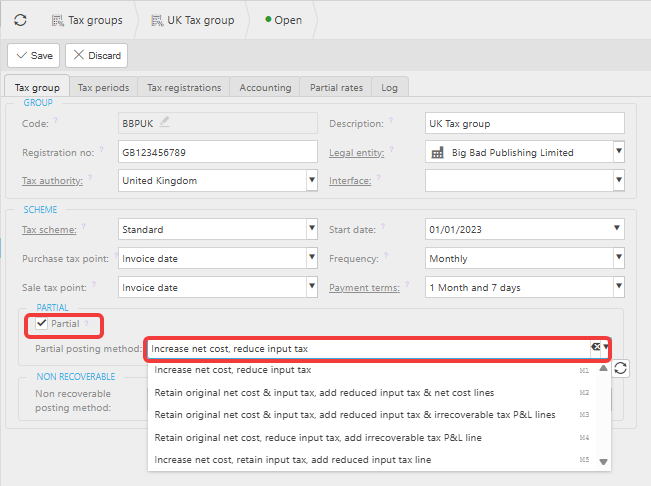Viewport: 651px width, 486px height.
Task: Click the help icon next to Registration no
Action: click(x=101, y=149)
